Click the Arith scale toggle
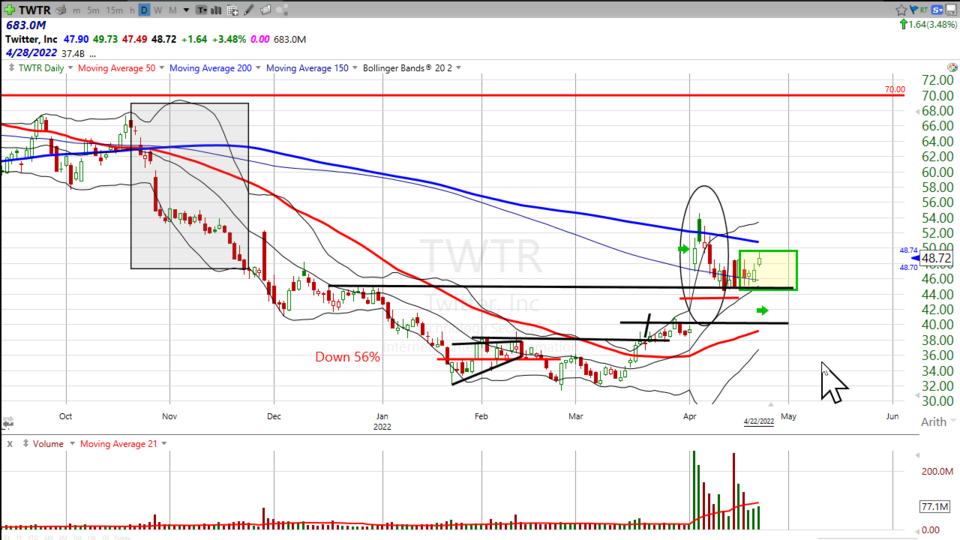 (934, 422)
